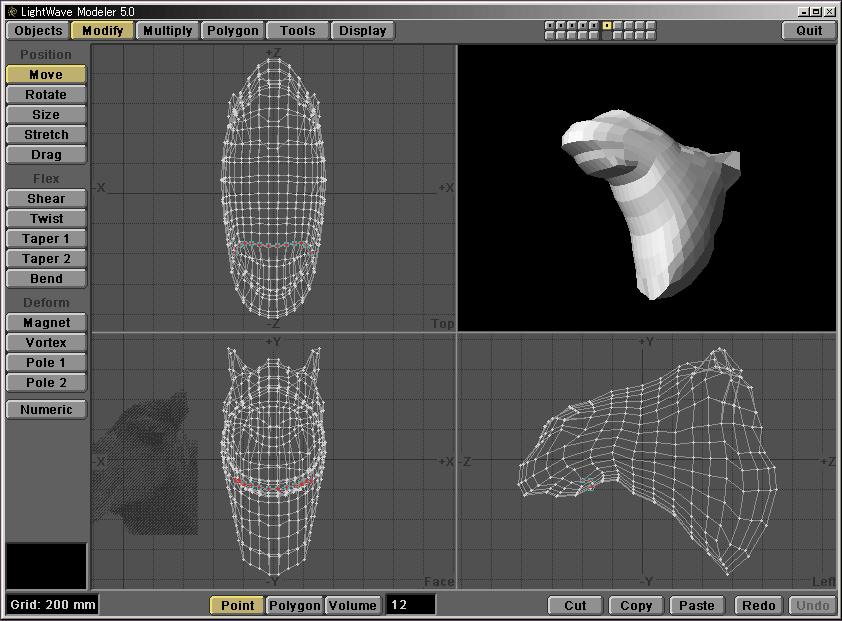The height and width of the screenshot is (621, 842).
Task: Select the Bend tool
Action: [x=46, y=279]
